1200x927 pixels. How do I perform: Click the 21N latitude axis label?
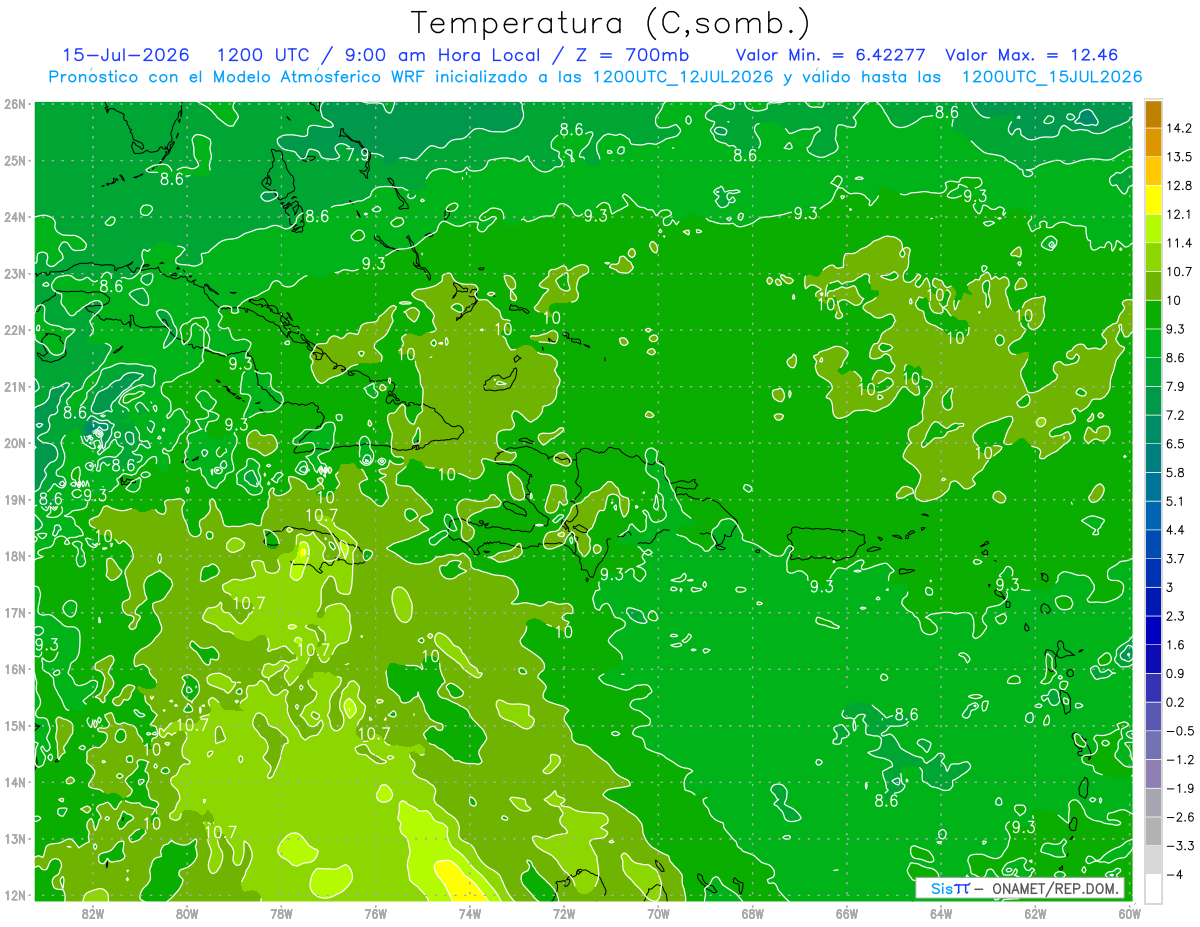(15, 386)
